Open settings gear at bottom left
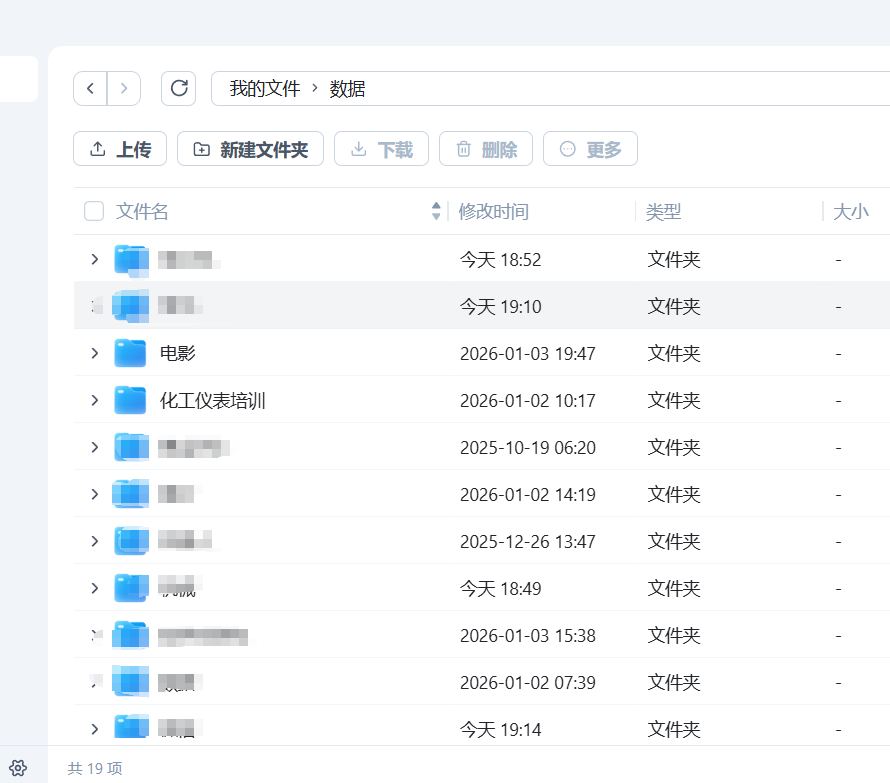Screen dimensions: 890x783 (17, 768)
